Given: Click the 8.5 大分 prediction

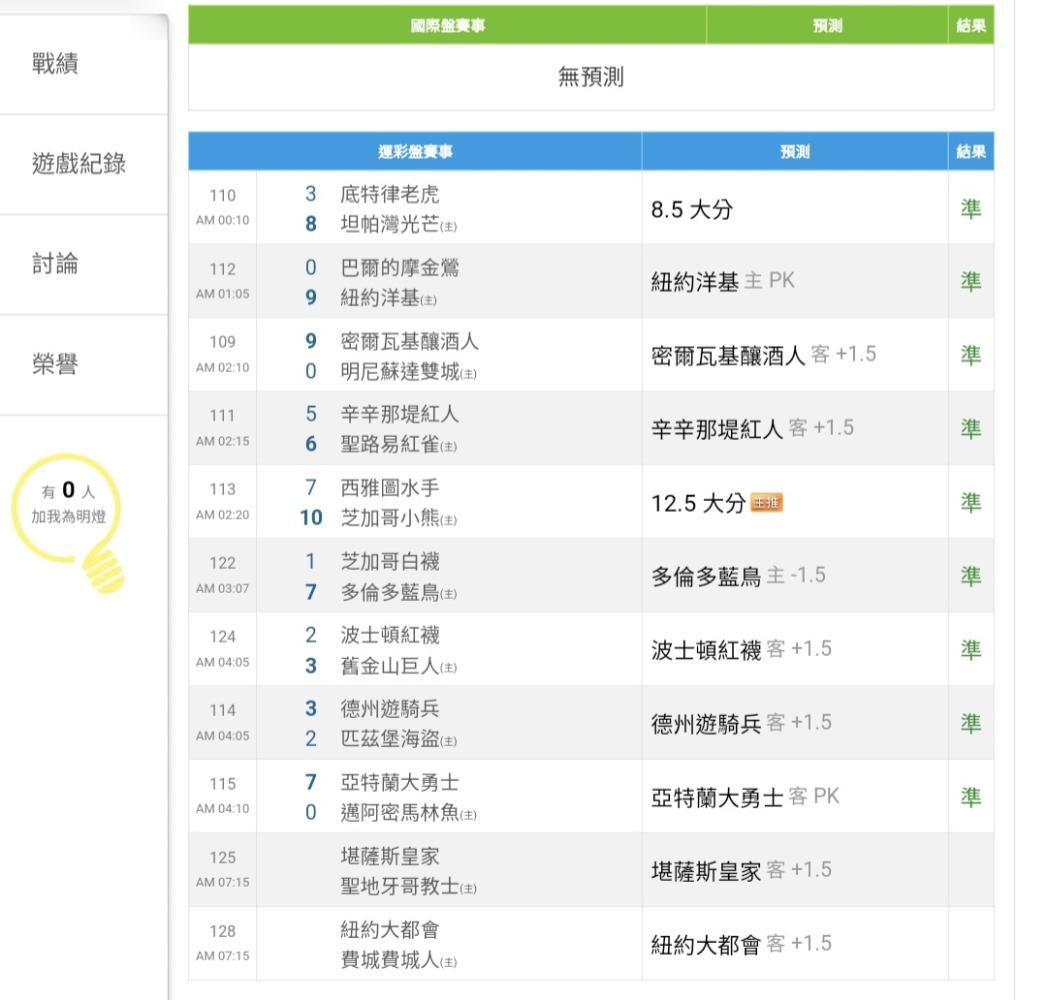Looking at the screenshot, I should [x=692, y=210].
